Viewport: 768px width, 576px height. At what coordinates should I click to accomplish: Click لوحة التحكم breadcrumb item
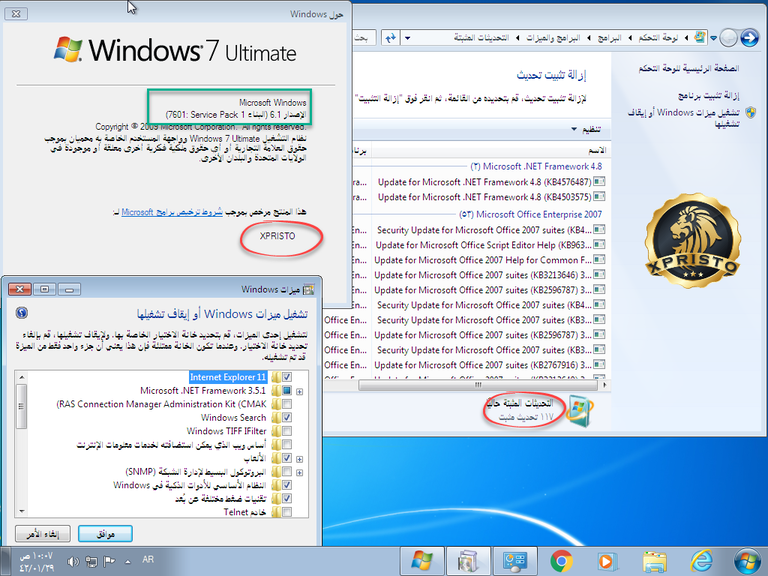click(658, 38)
